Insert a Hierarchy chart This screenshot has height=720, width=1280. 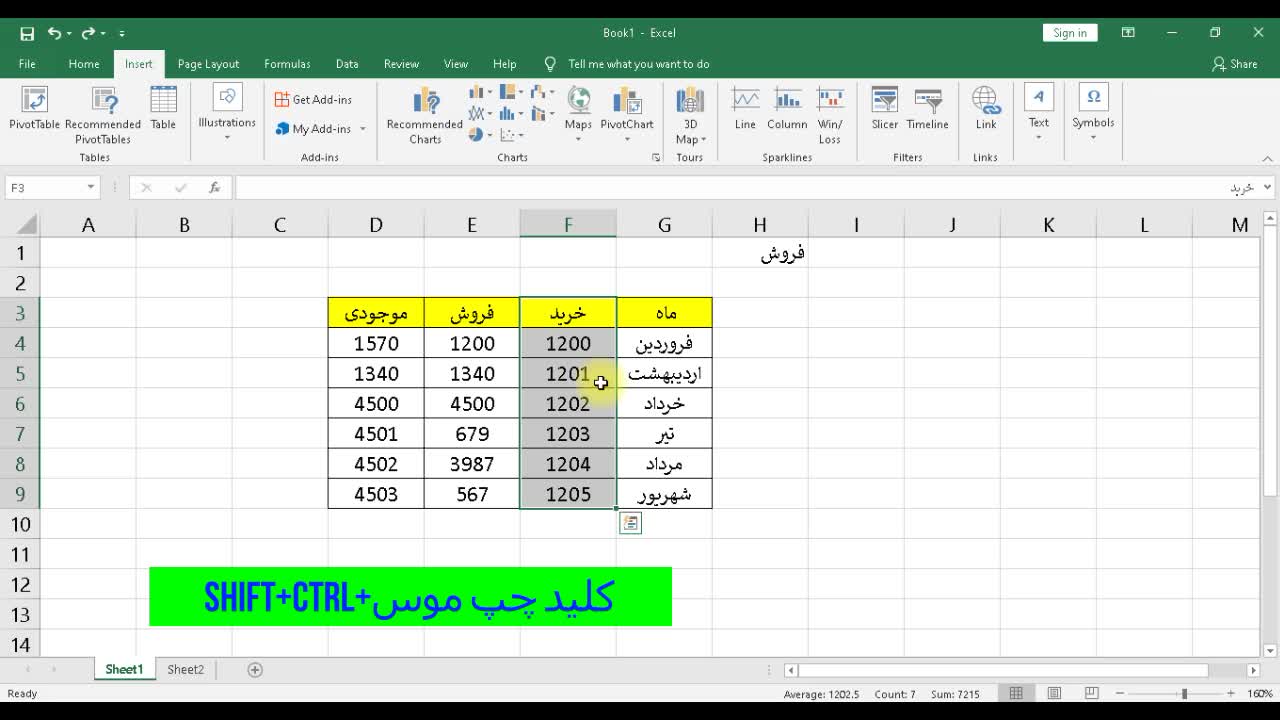coord(512,92)
